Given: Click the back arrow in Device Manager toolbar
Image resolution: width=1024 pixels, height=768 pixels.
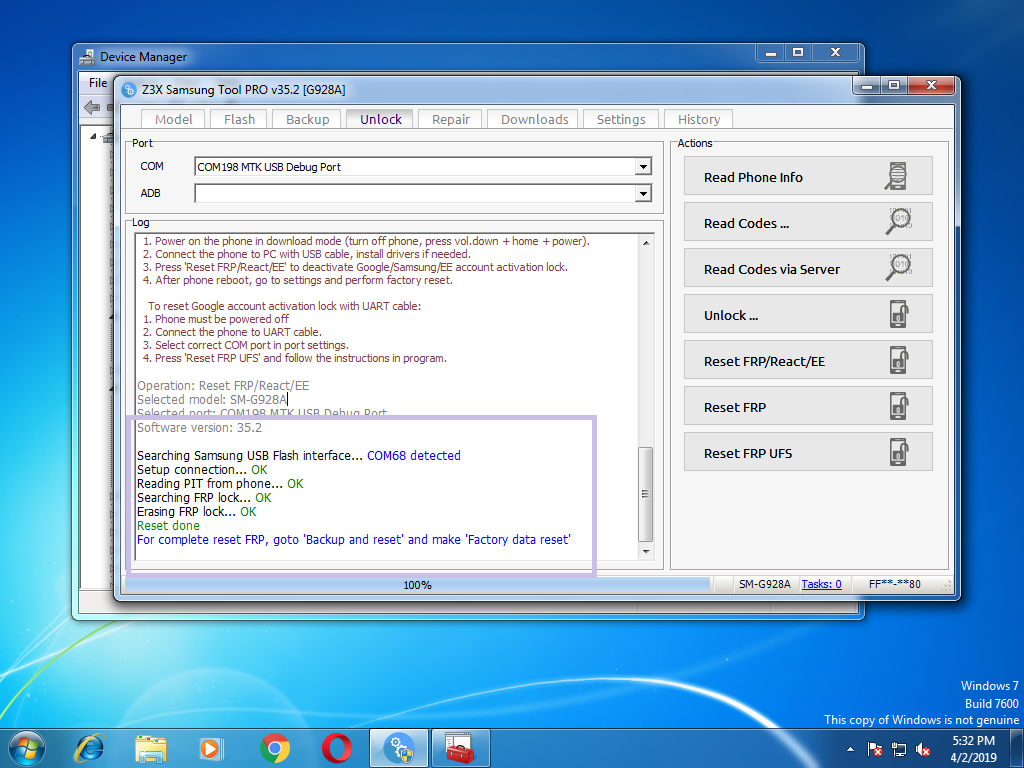Looking at the screenshot, I should pyautogui.click(x=92, y=106).
